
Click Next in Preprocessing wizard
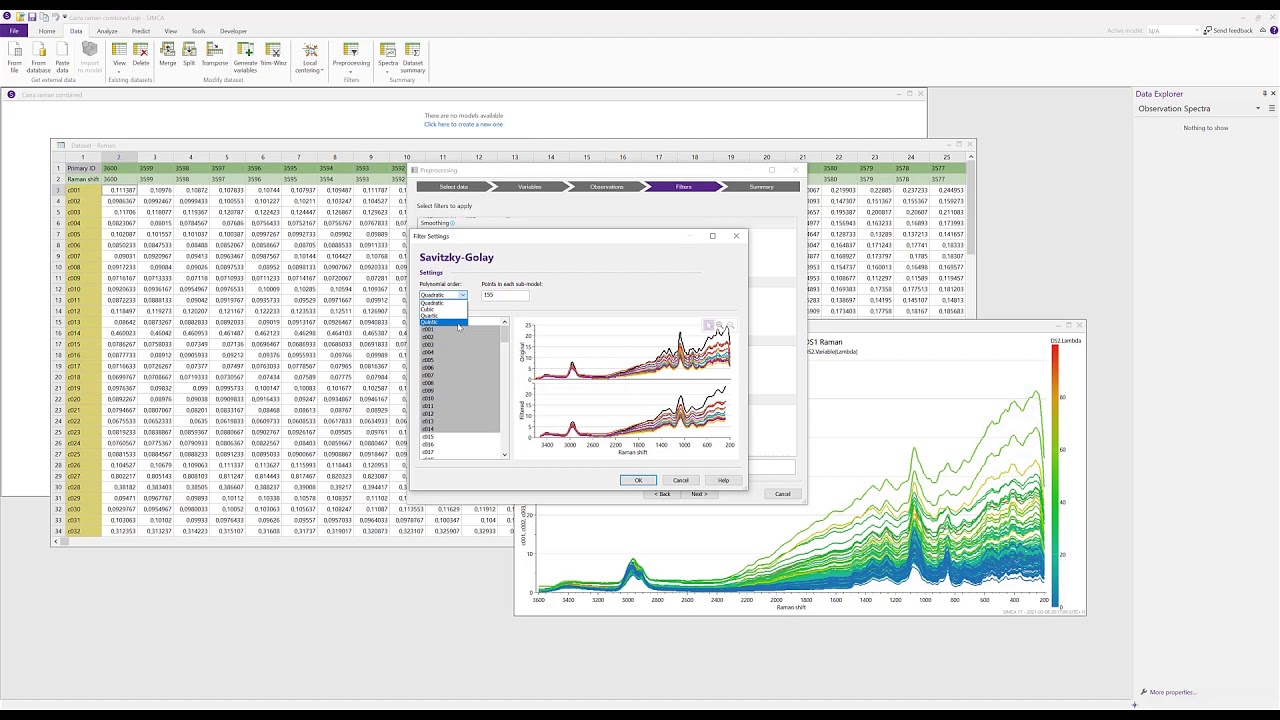coord(699,494)
